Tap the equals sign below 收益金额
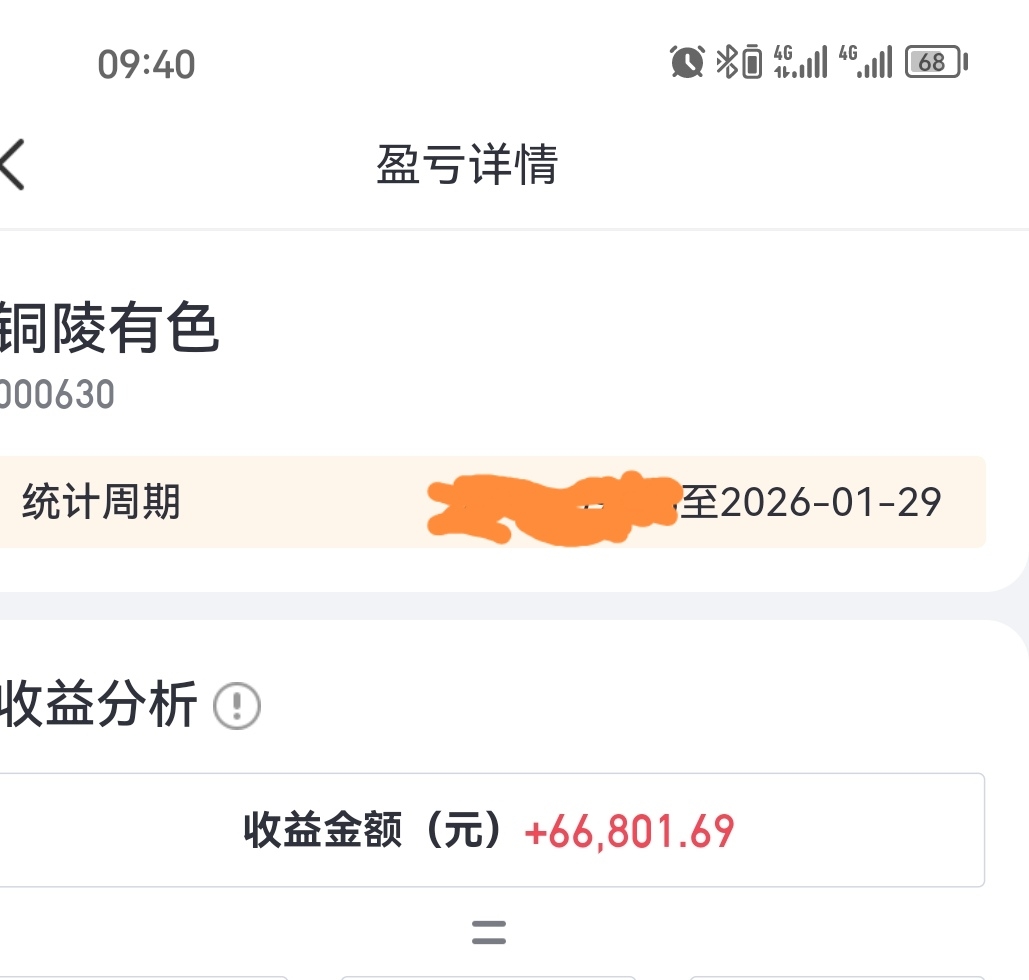Image resolution: width=1029 pixels, height=980 pixels. [488, 934]
